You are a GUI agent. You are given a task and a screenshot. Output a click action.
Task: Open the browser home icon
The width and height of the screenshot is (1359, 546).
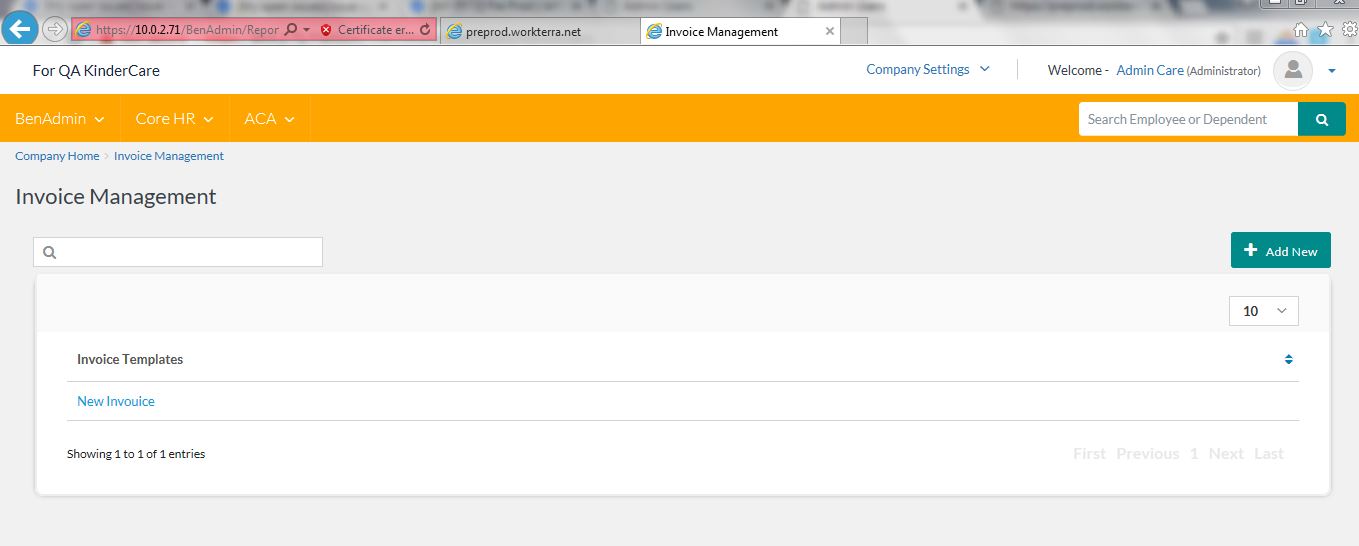(1301, 29)
